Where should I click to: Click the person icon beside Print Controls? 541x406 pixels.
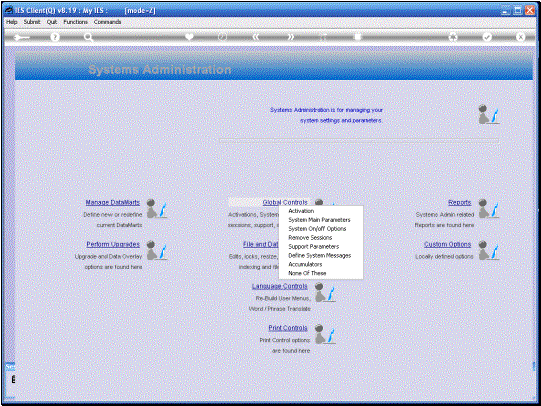coord(325,334)
